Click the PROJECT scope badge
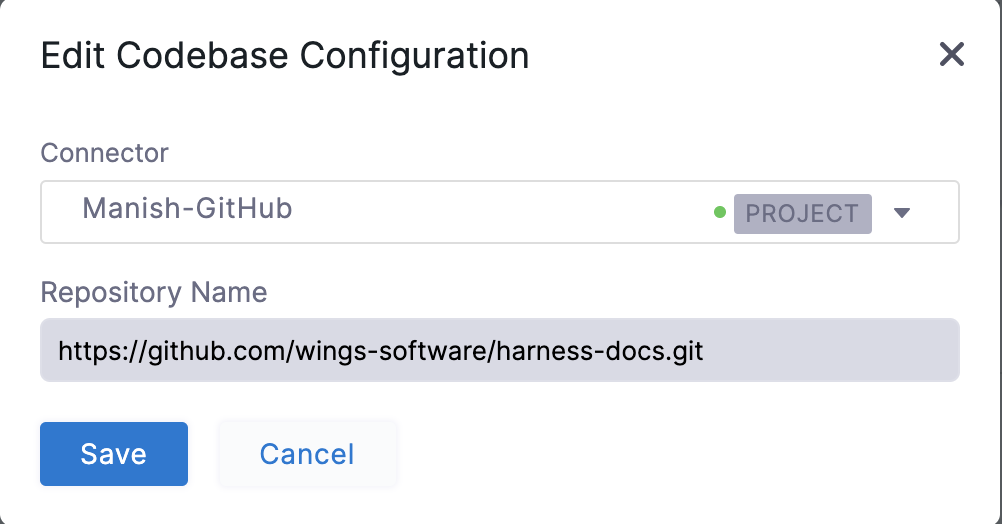This screenshot has width=1002, height=524. [x=803, y=213]
